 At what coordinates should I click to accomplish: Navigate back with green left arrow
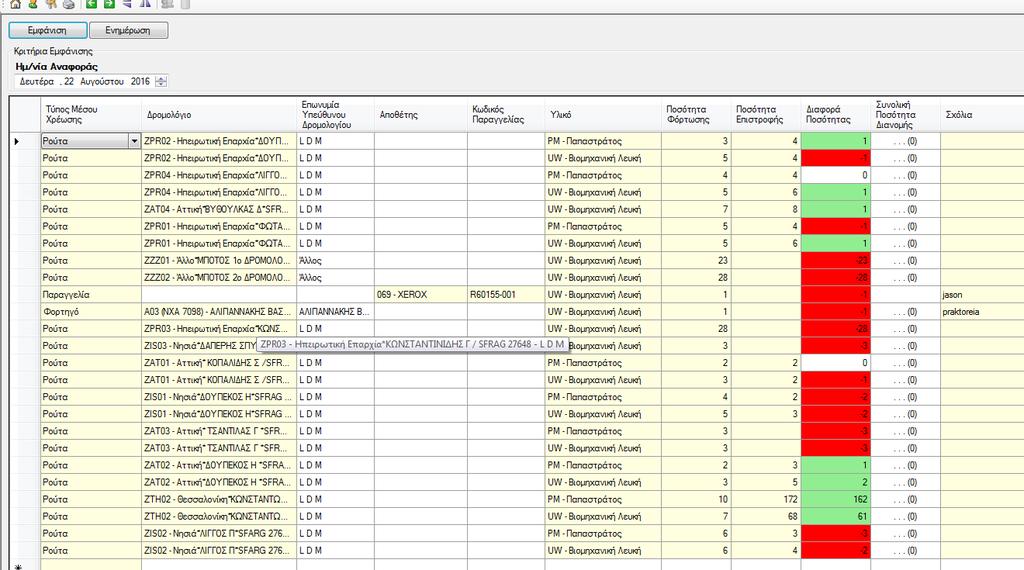point(91,3)
